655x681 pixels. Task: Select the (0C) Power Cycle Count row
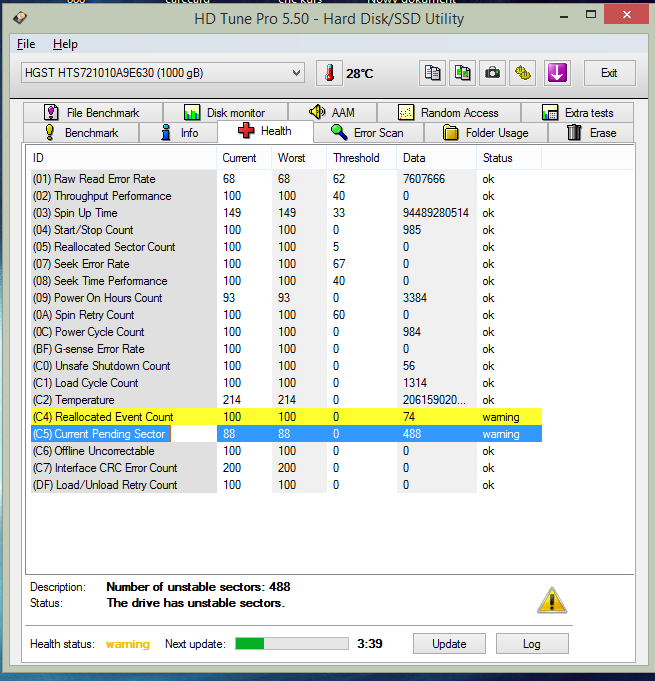(287, 332)
